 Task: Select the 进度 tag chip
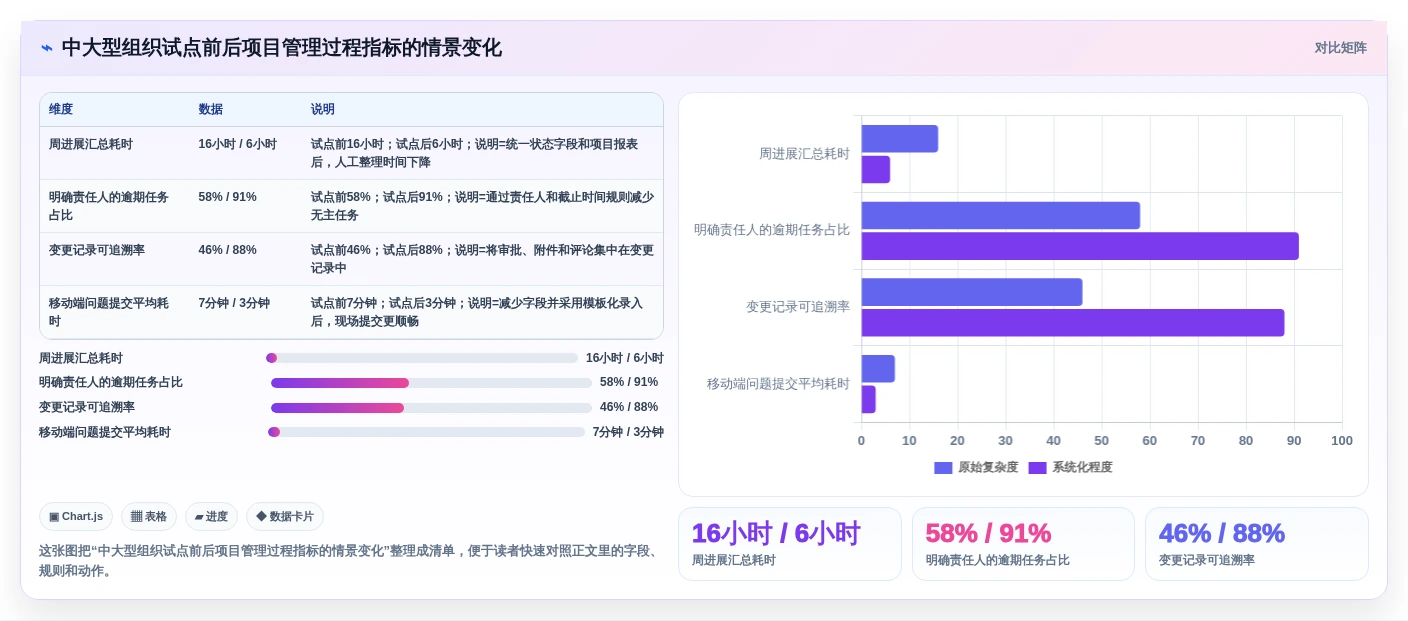(211, 516)
